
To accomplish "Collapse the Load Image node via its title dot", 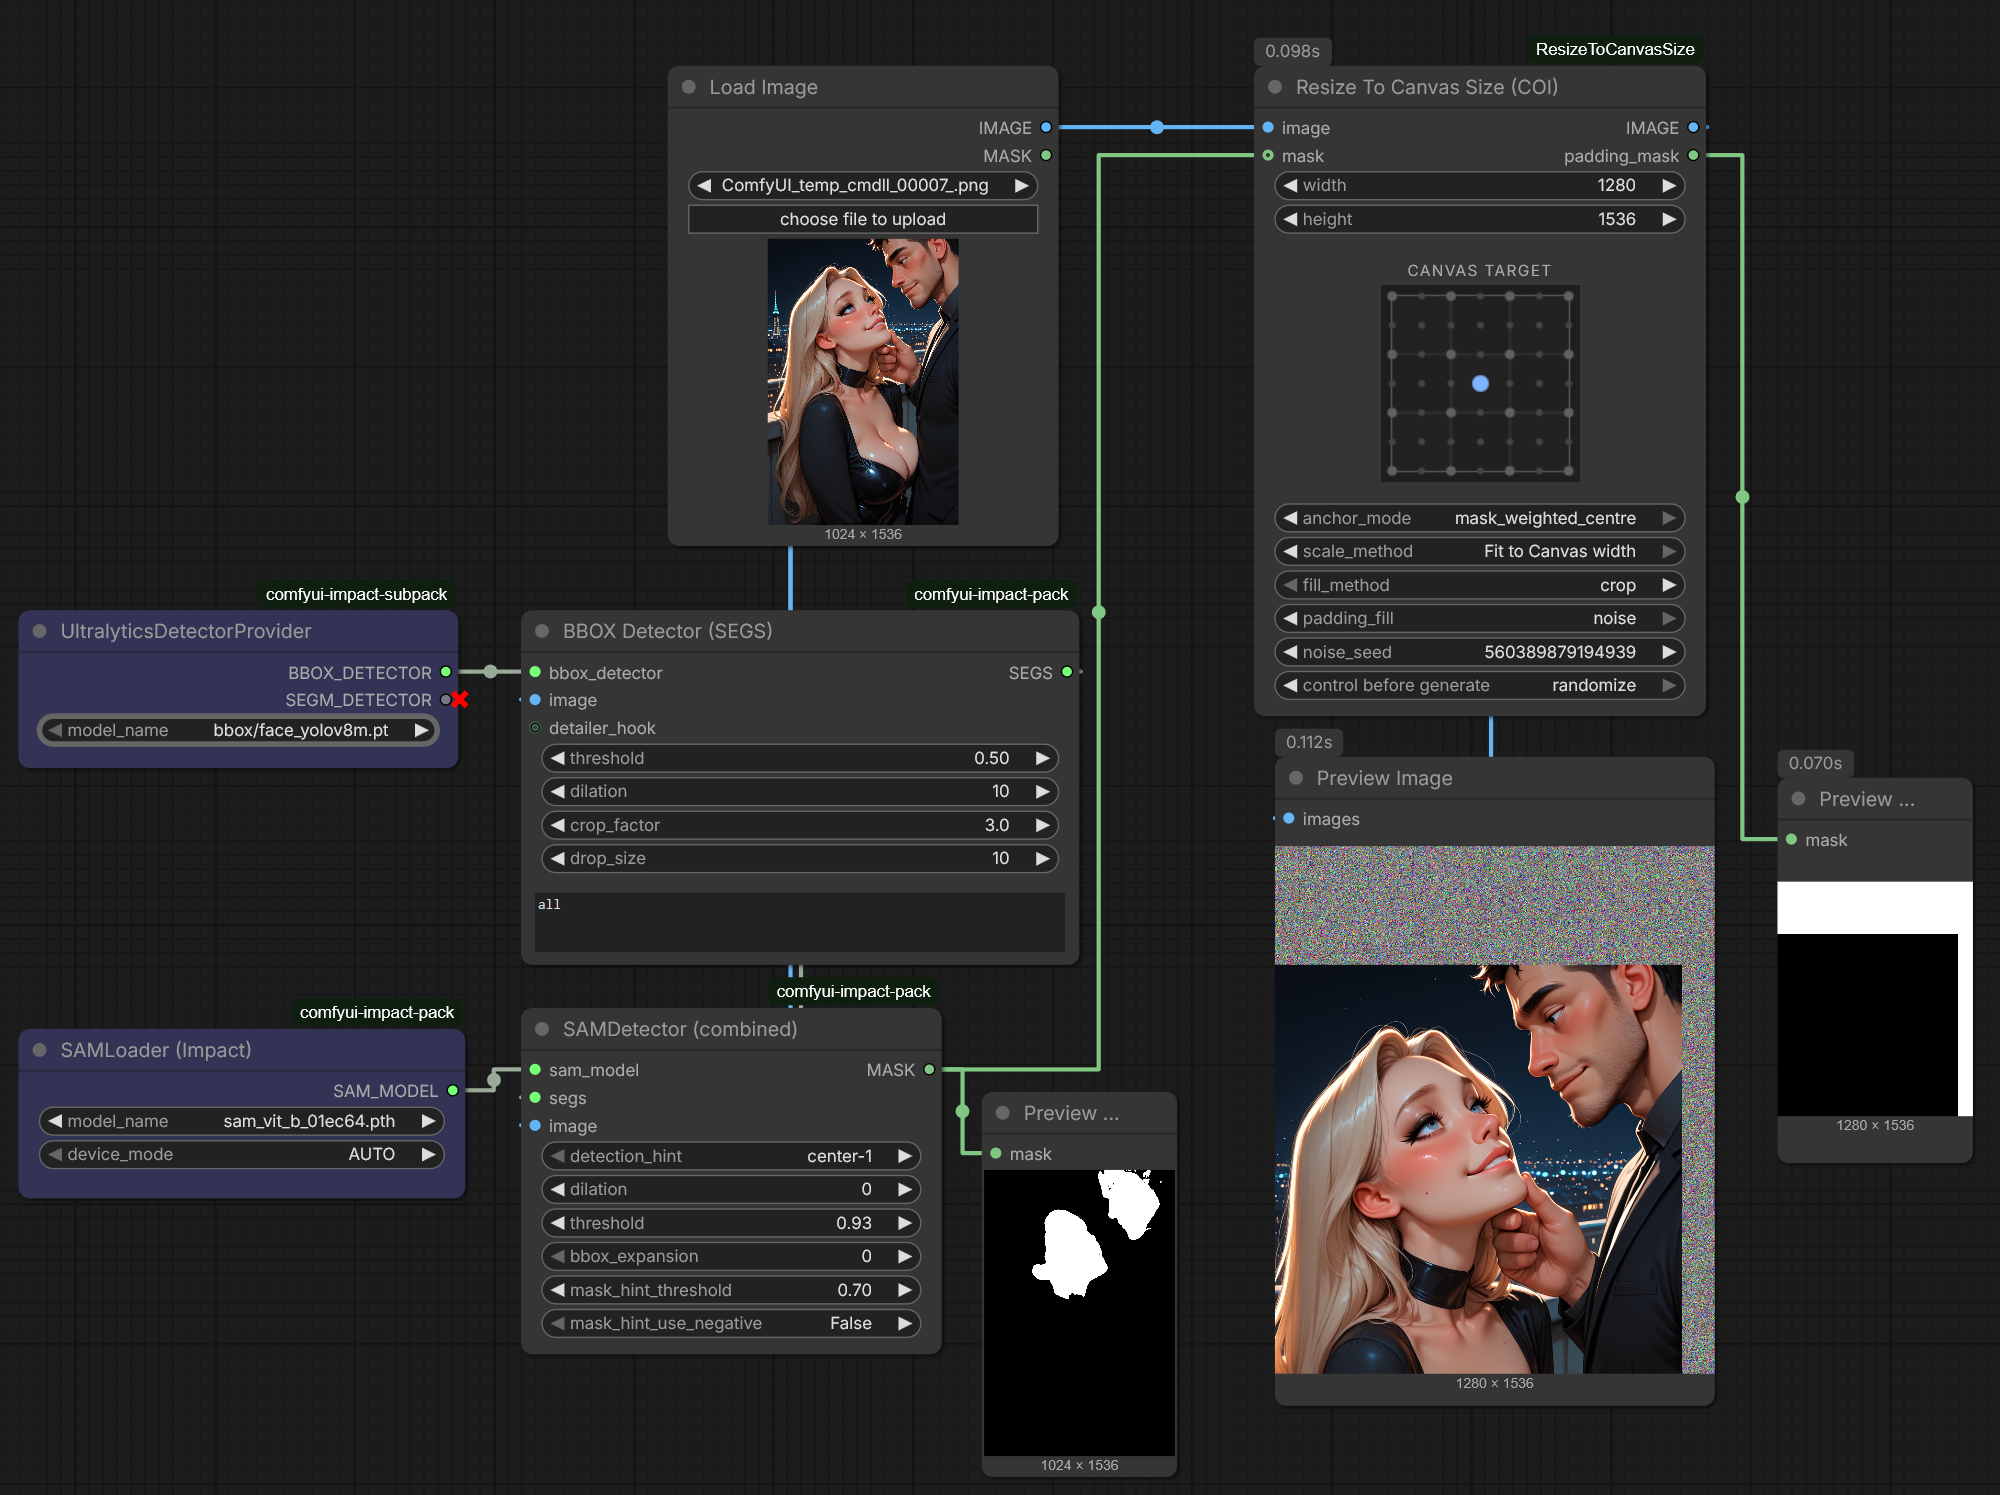I will tap(688, 87).
